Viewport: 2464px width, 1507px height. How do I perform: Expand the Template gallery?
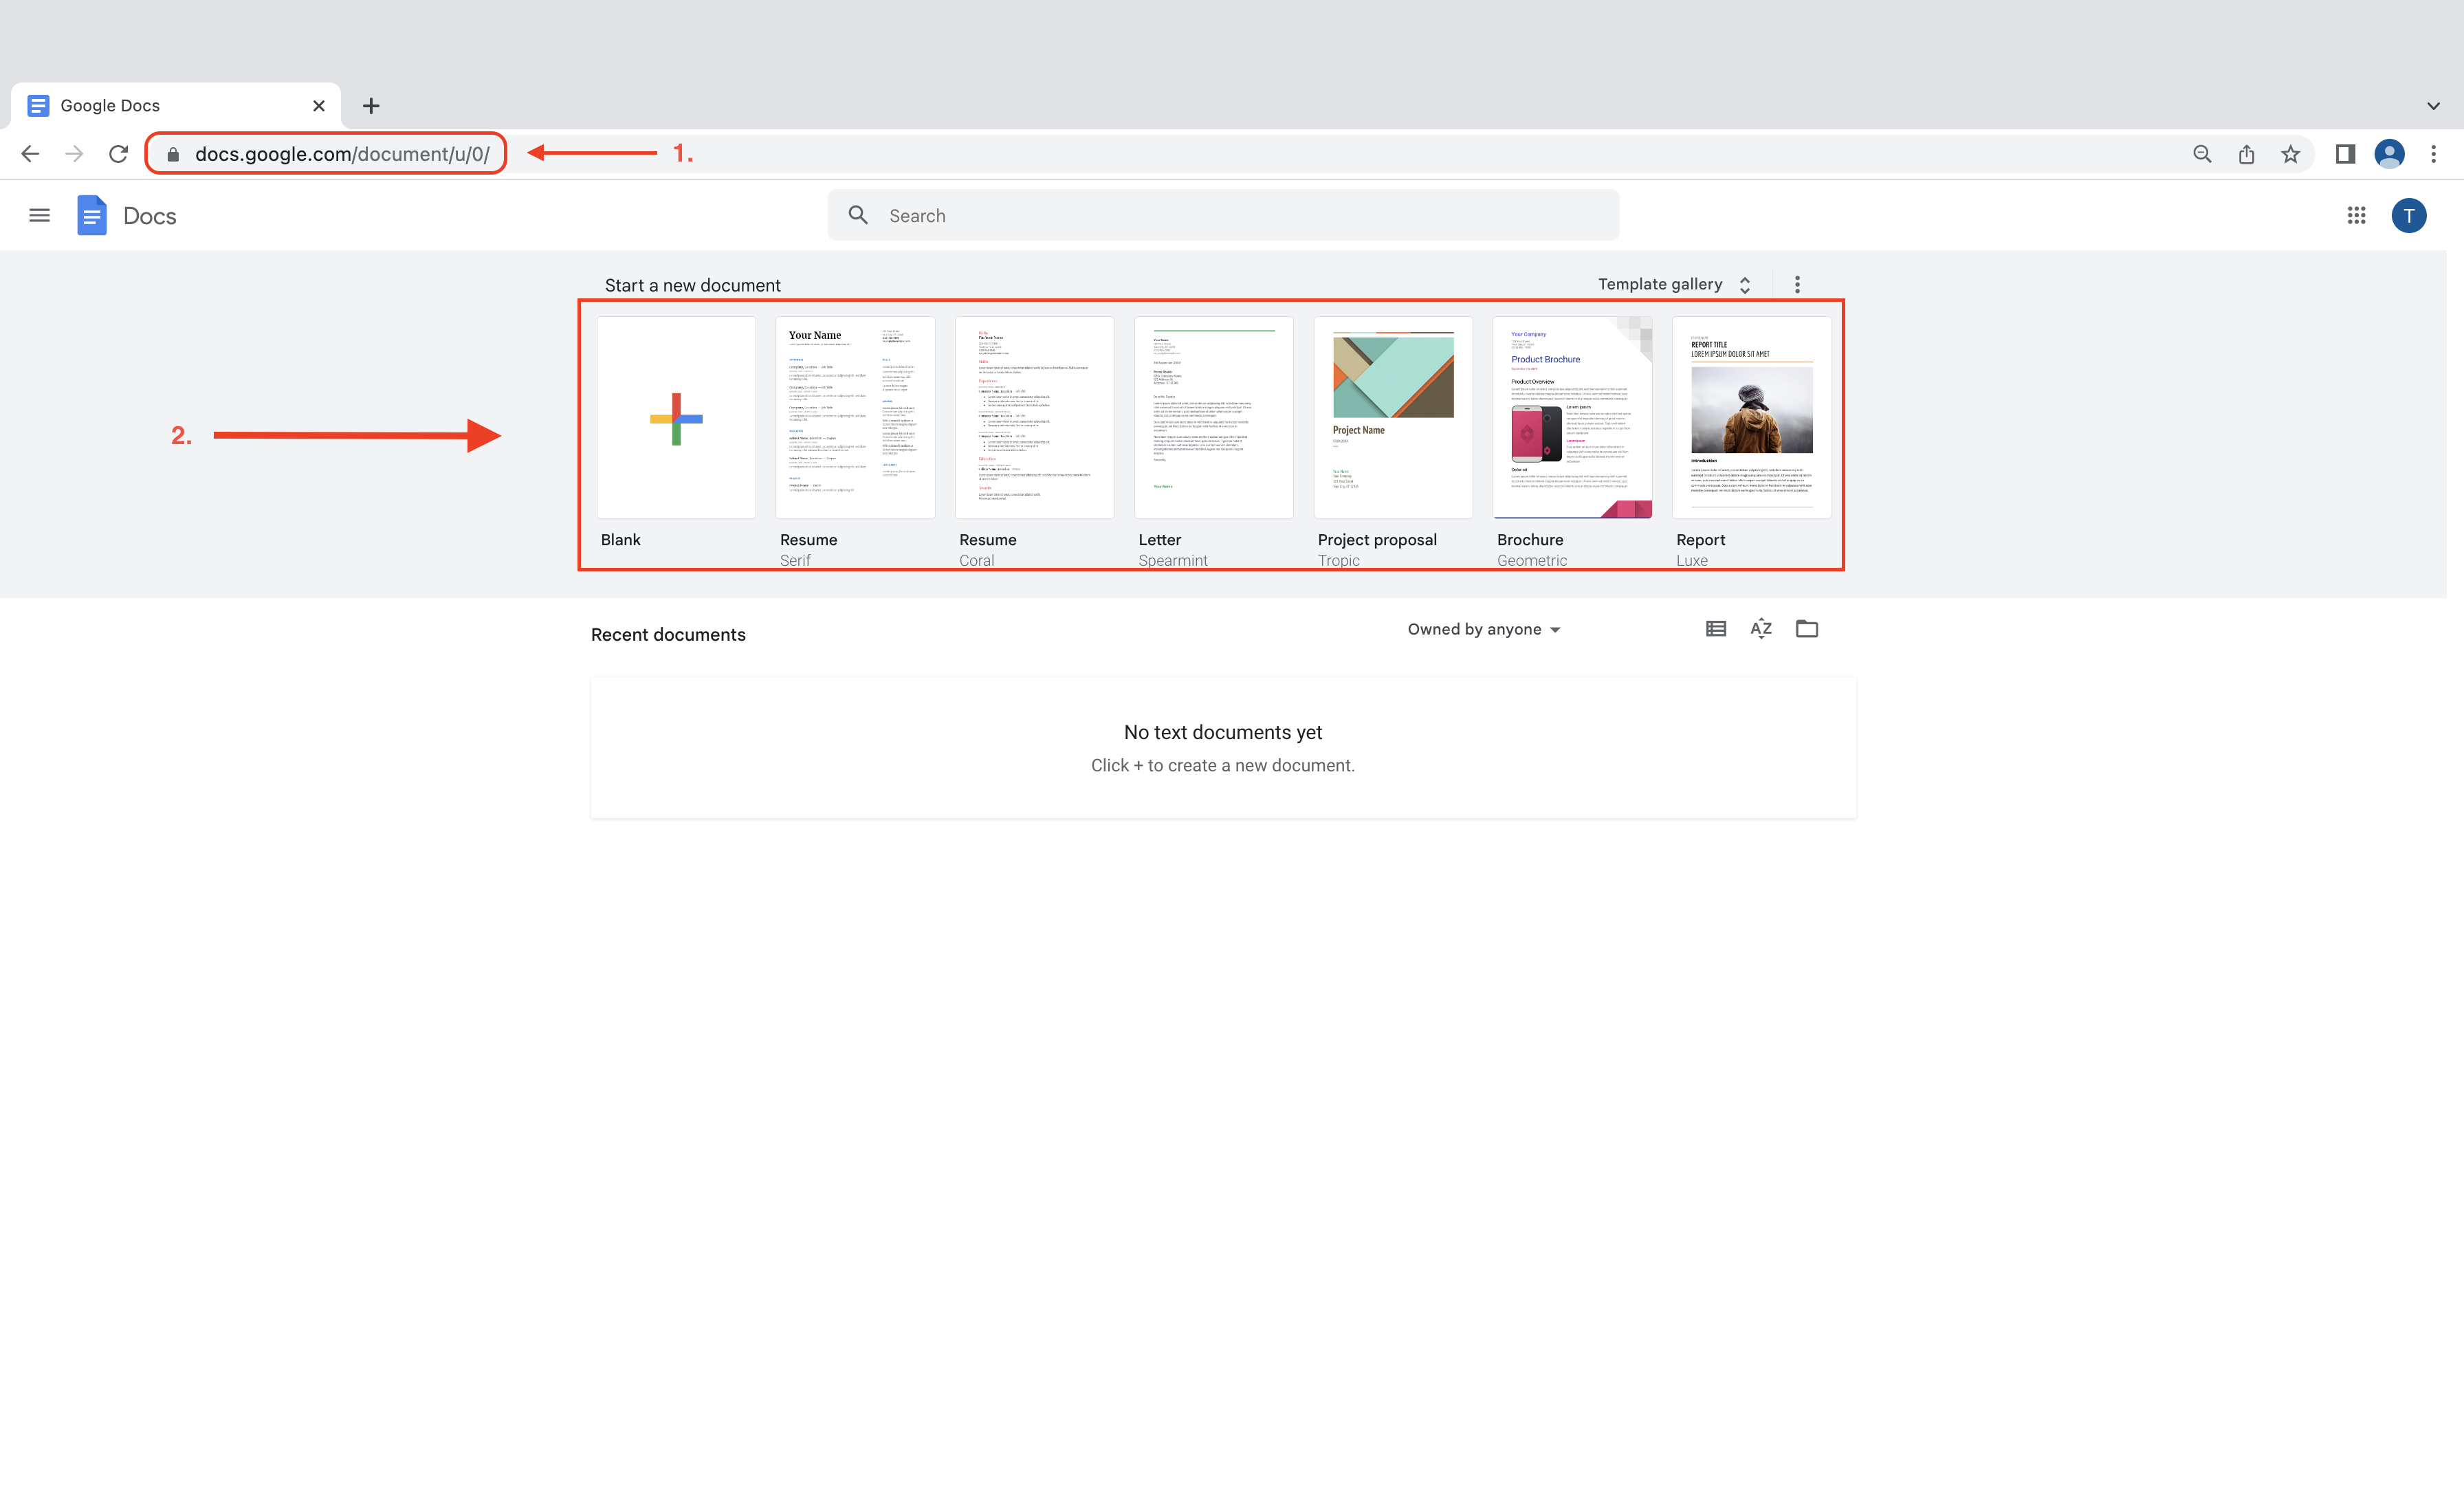pos(1673,284)
